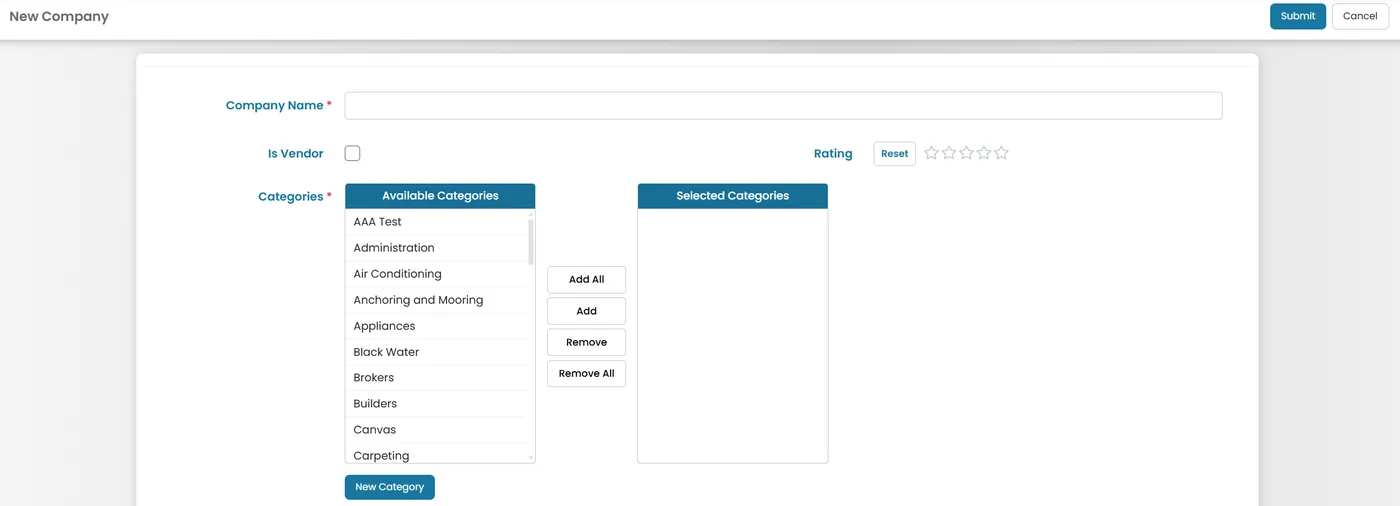Click the scroll-down arrow of the available categories list

pos(531,458)
